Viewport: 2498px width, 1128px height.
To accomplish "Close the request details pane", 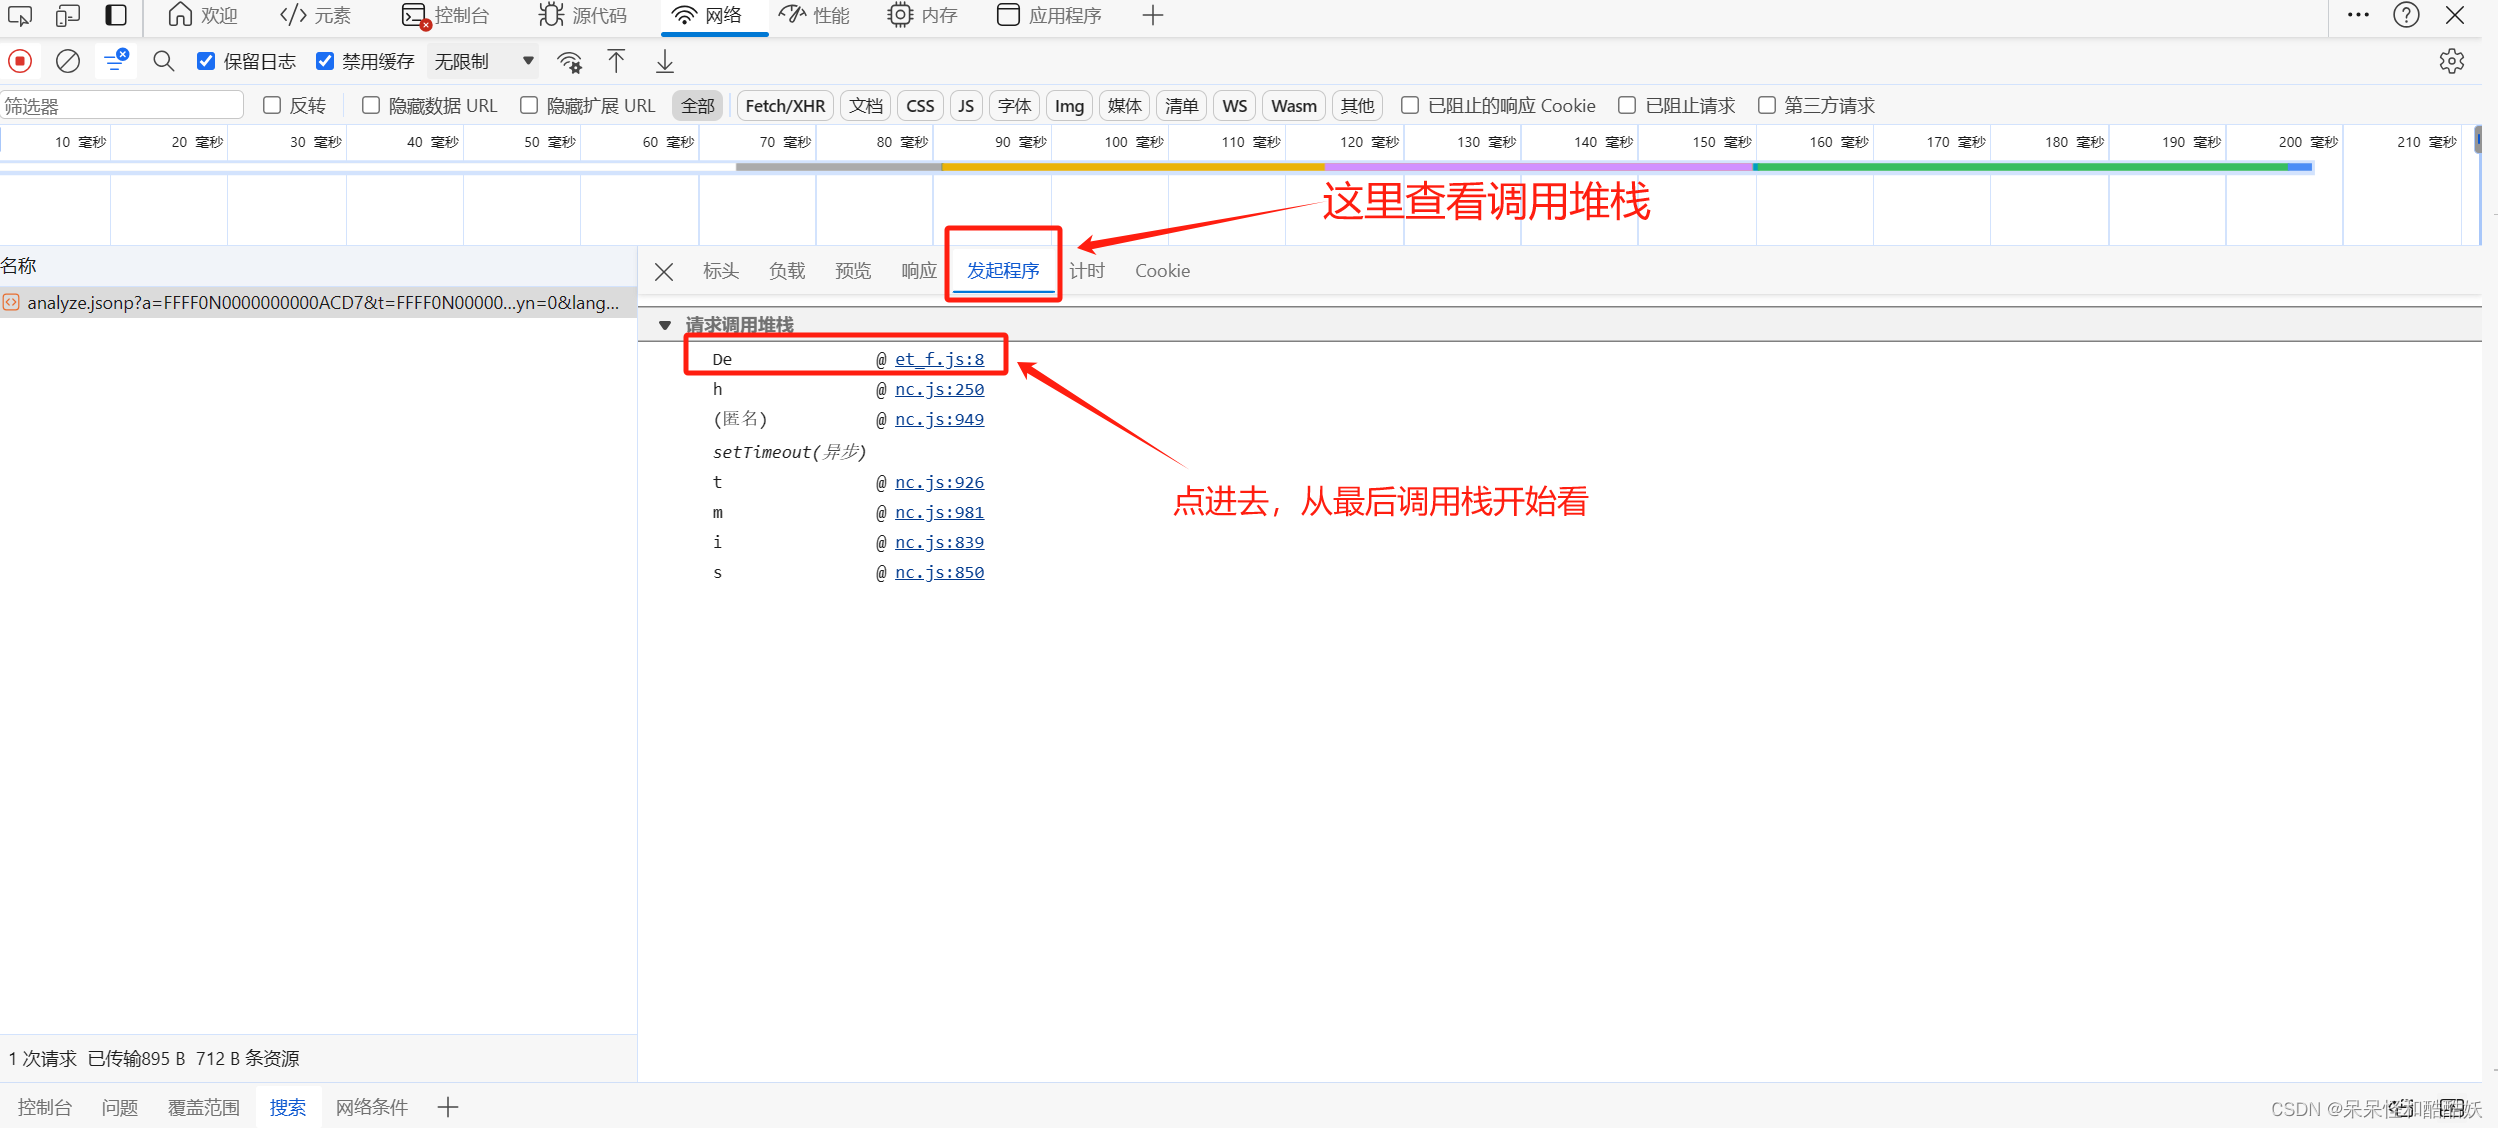I will coord(664,271).
